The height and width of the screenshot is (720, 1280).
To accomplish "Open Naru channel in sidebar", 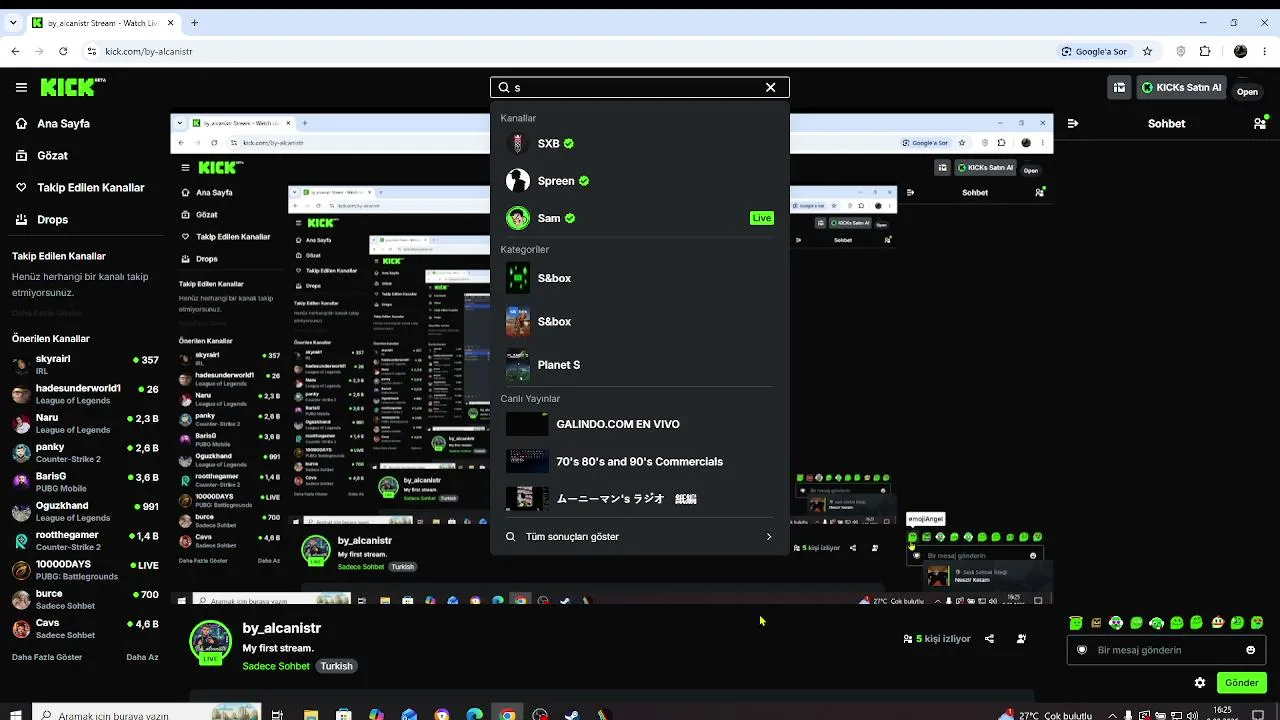I will [85, 423].
